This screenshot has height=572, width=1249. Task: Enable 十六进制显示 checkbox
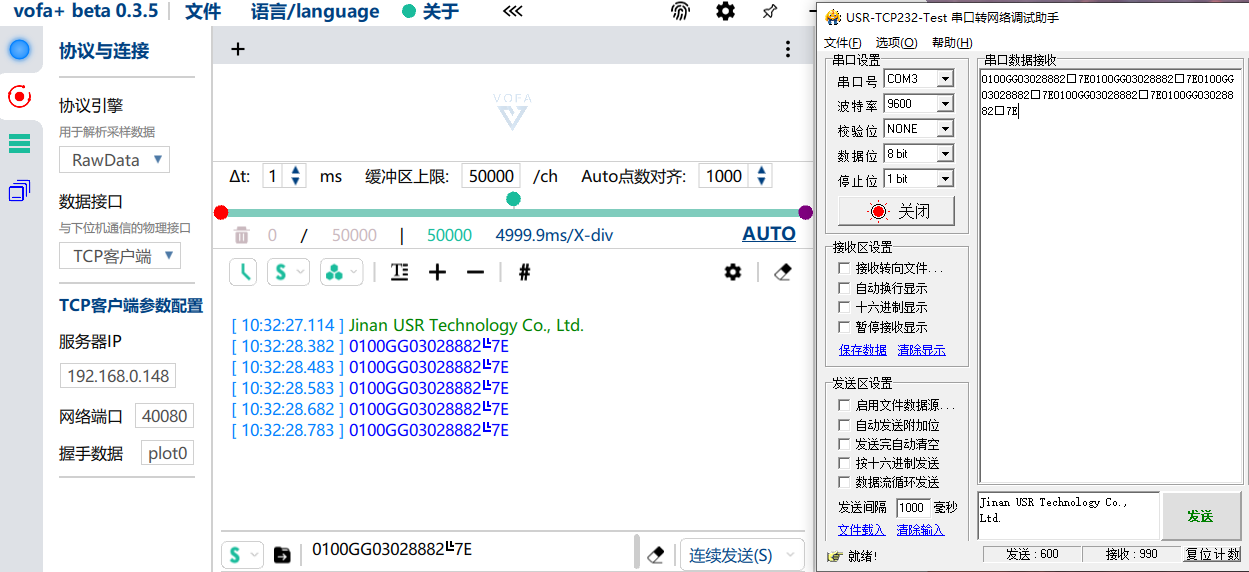pos(845,308)
